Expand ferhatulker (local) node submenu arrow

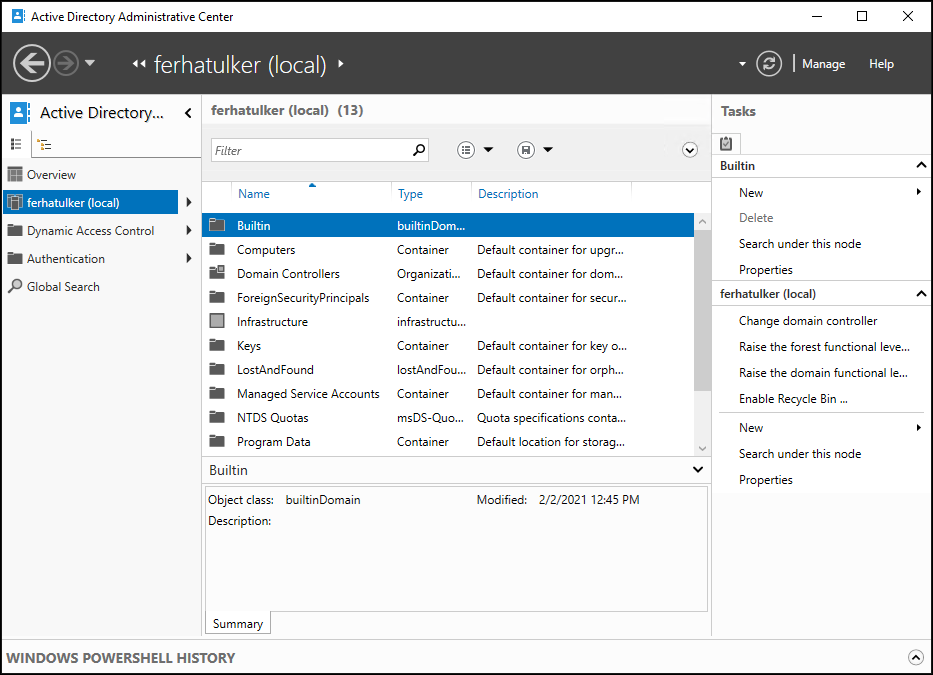[x=189, y=202]
